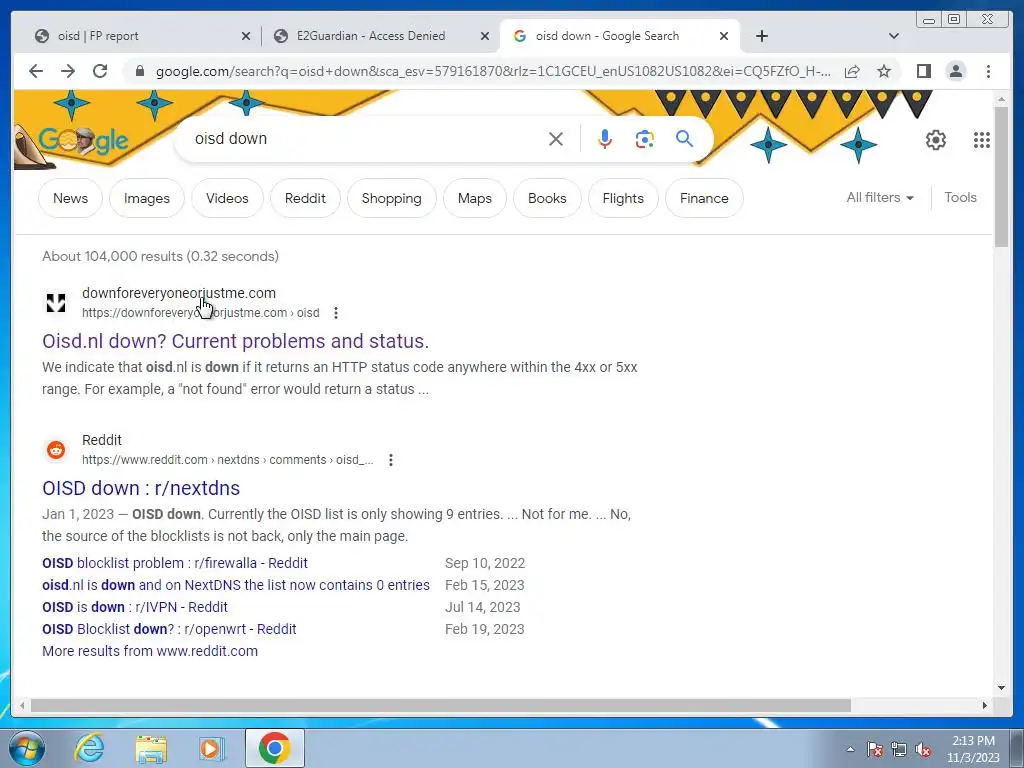Filter results by Maps
This screenshot has width=1024, height=768.
click(x=475, y=198)
